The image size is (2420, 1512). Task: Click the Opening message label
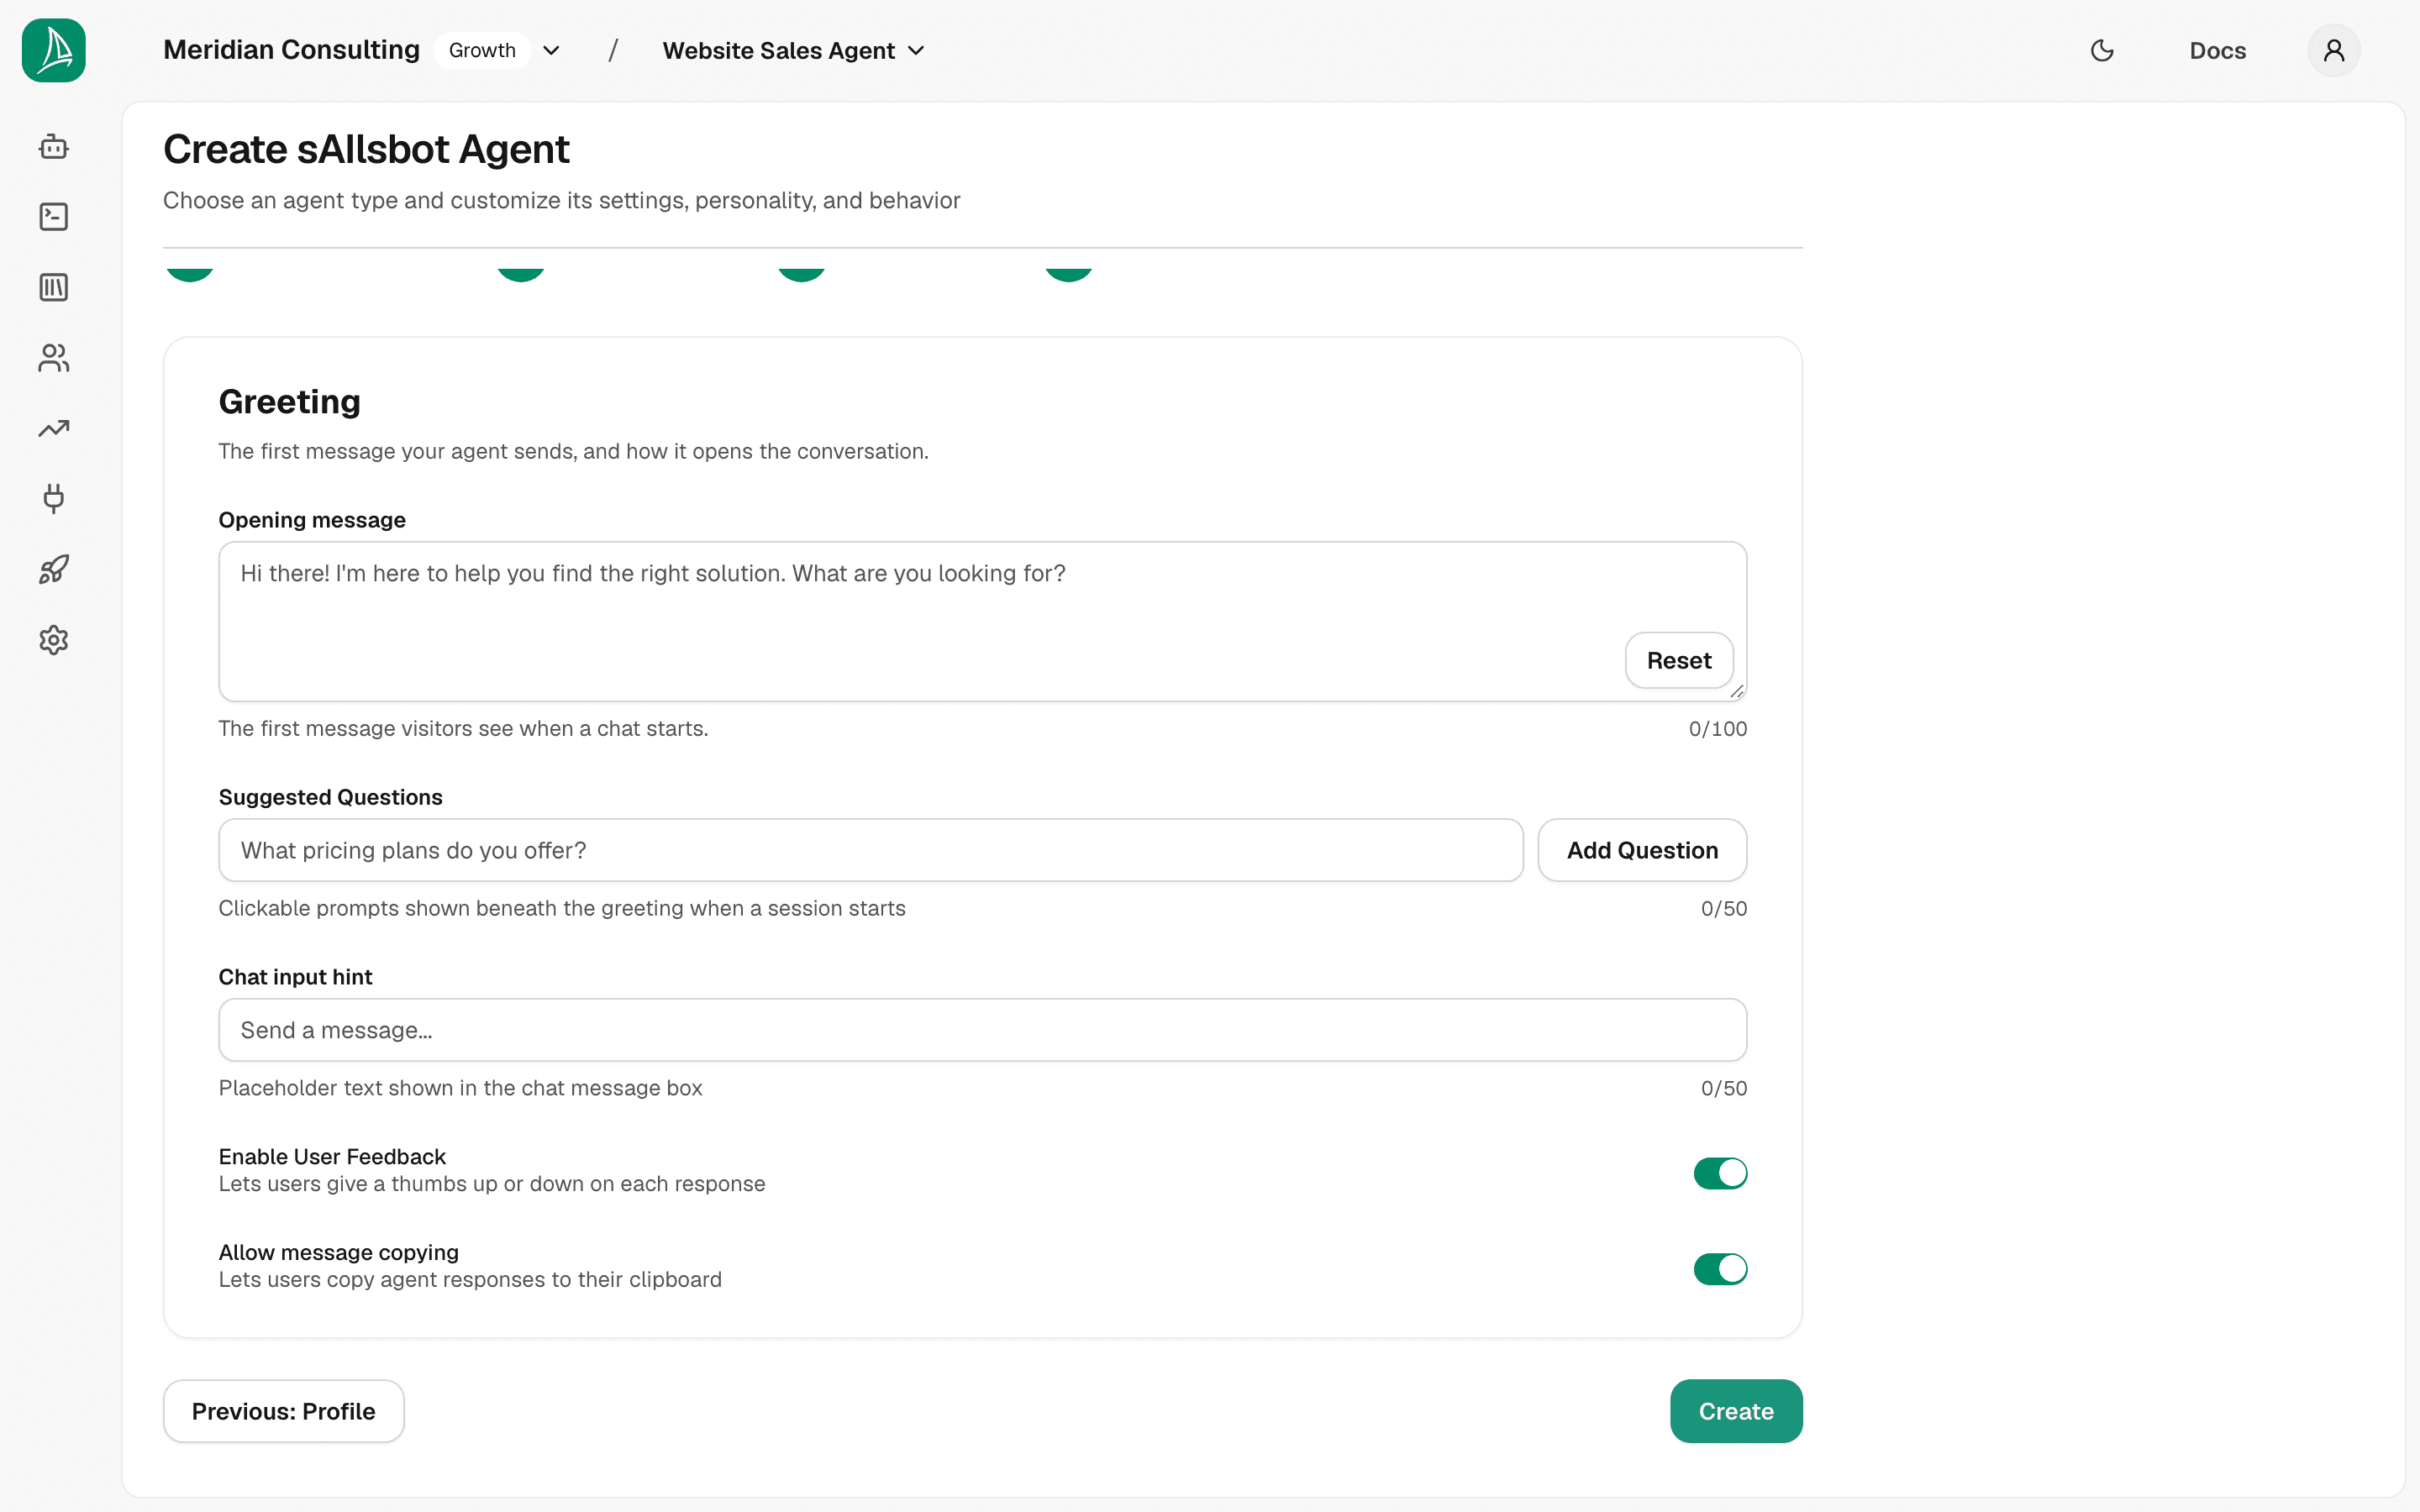312,520
